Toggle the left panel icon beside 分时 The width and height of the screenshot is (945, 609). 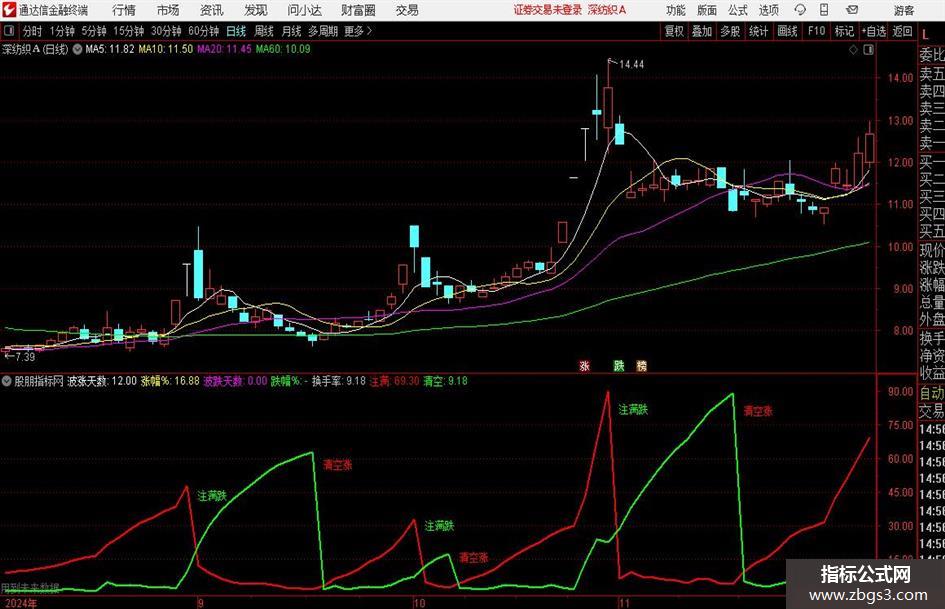[x=8, y=31]
